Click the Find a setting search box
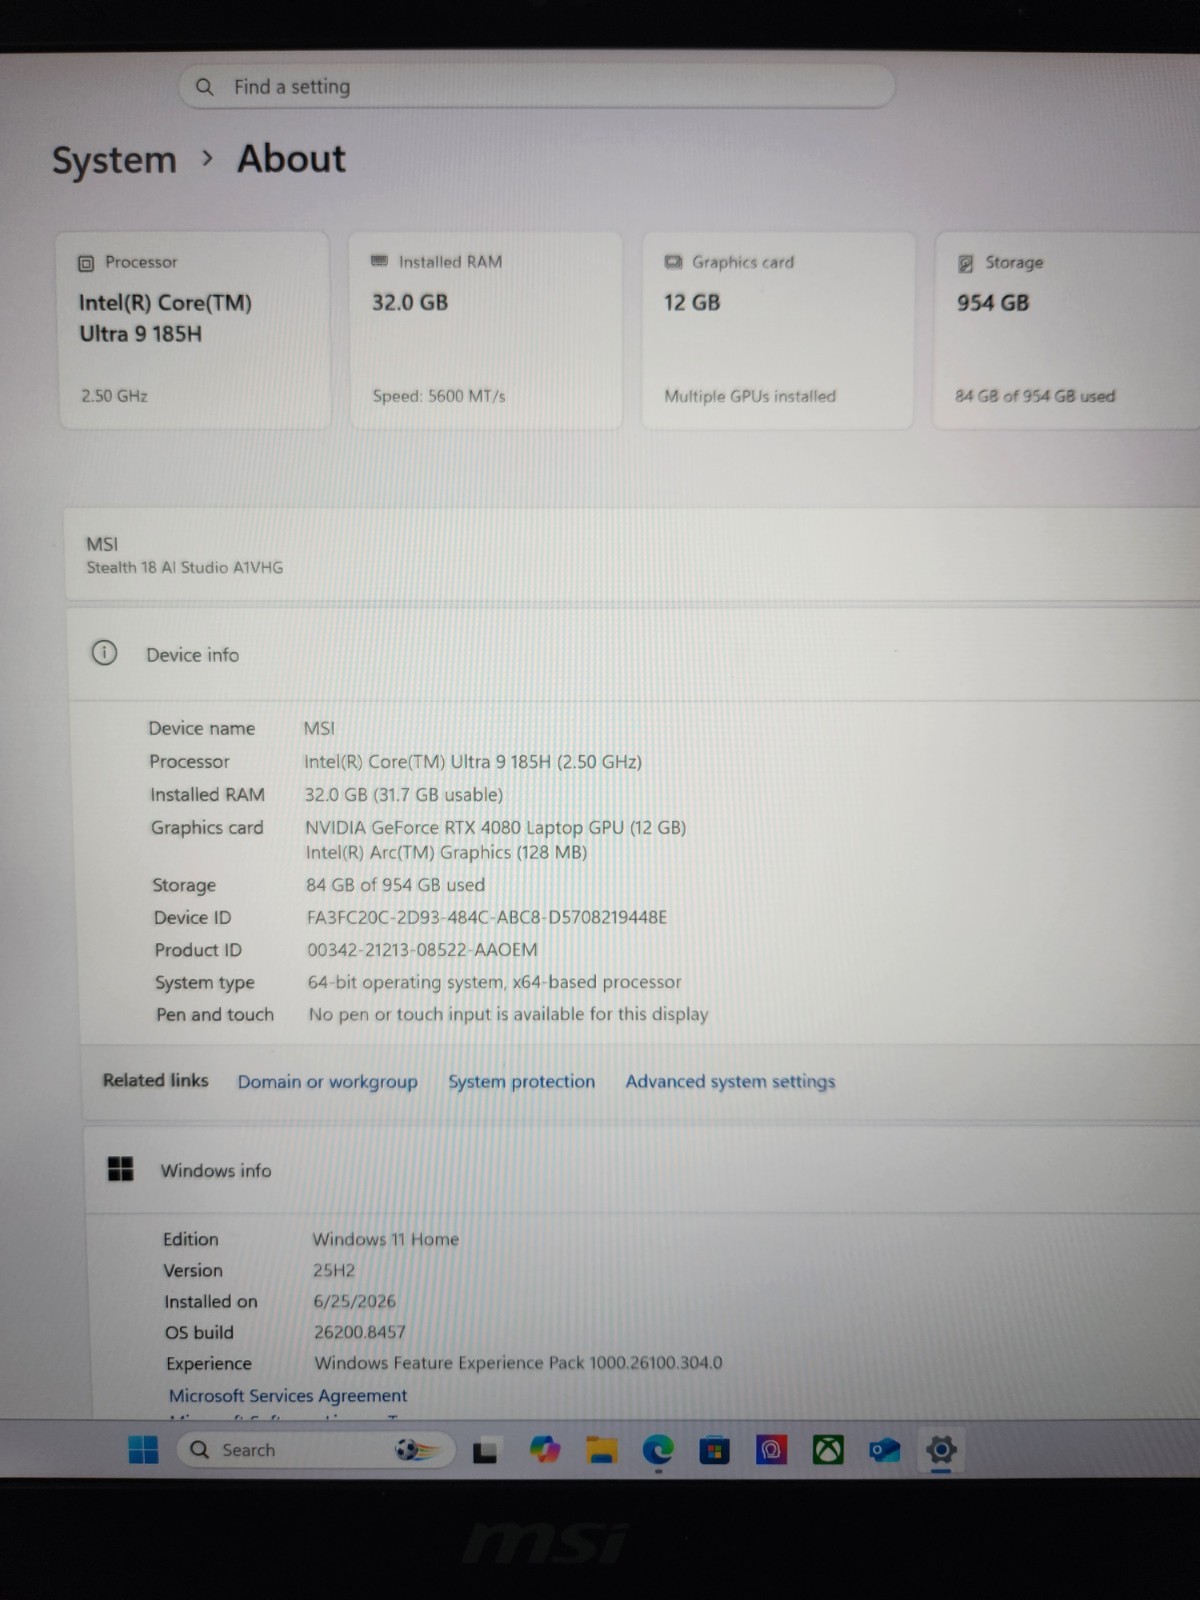1200x1600 pixels. 537,87
